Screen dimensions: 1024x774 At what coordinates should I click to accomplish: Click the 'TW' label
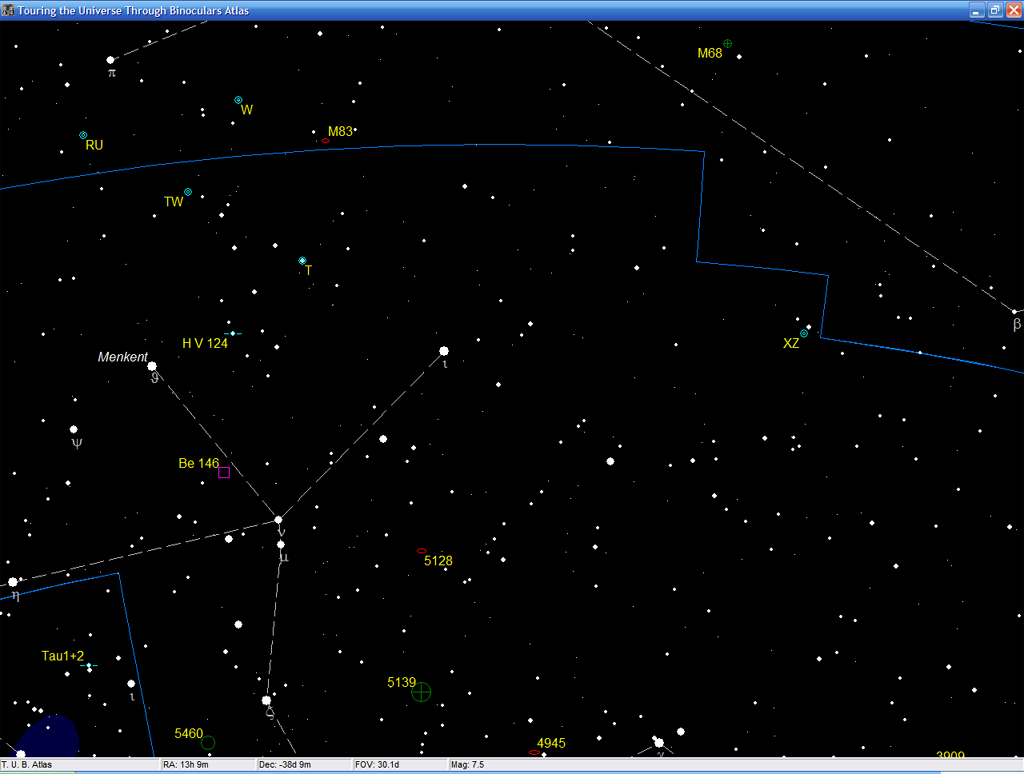tap(174, 202)
